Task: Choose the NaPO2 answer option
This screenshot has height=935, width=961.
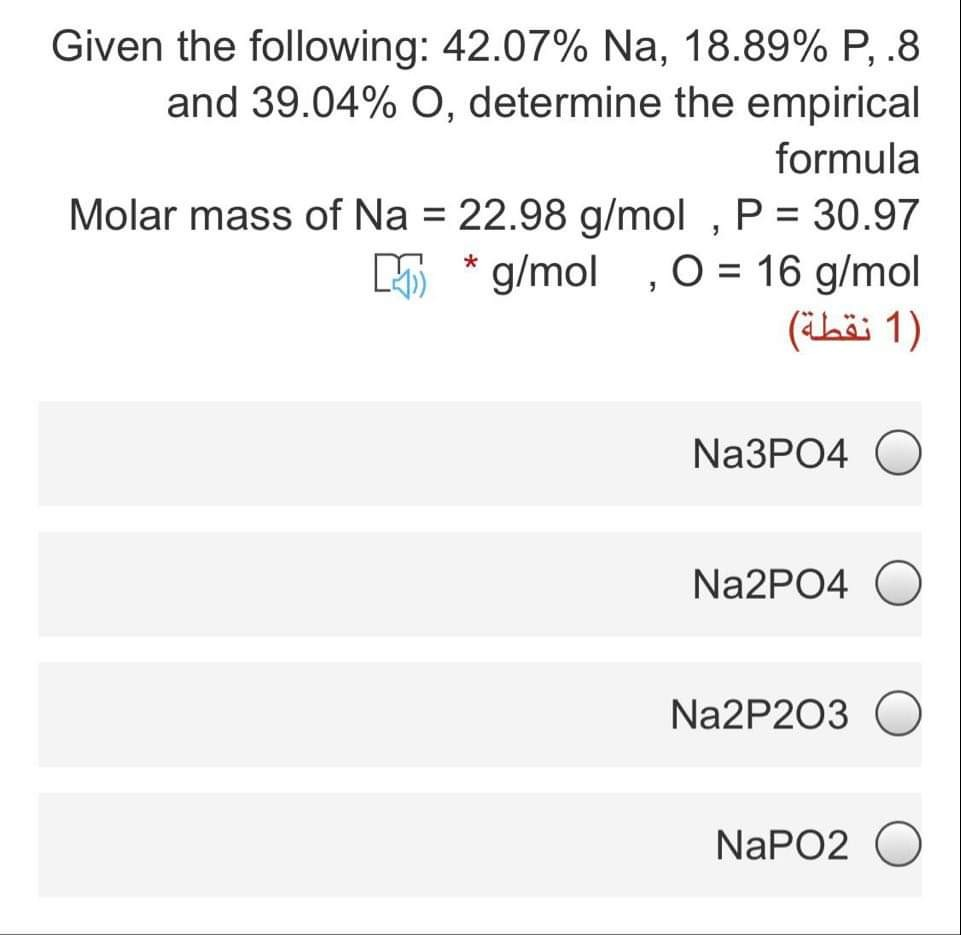Action: 898,845
